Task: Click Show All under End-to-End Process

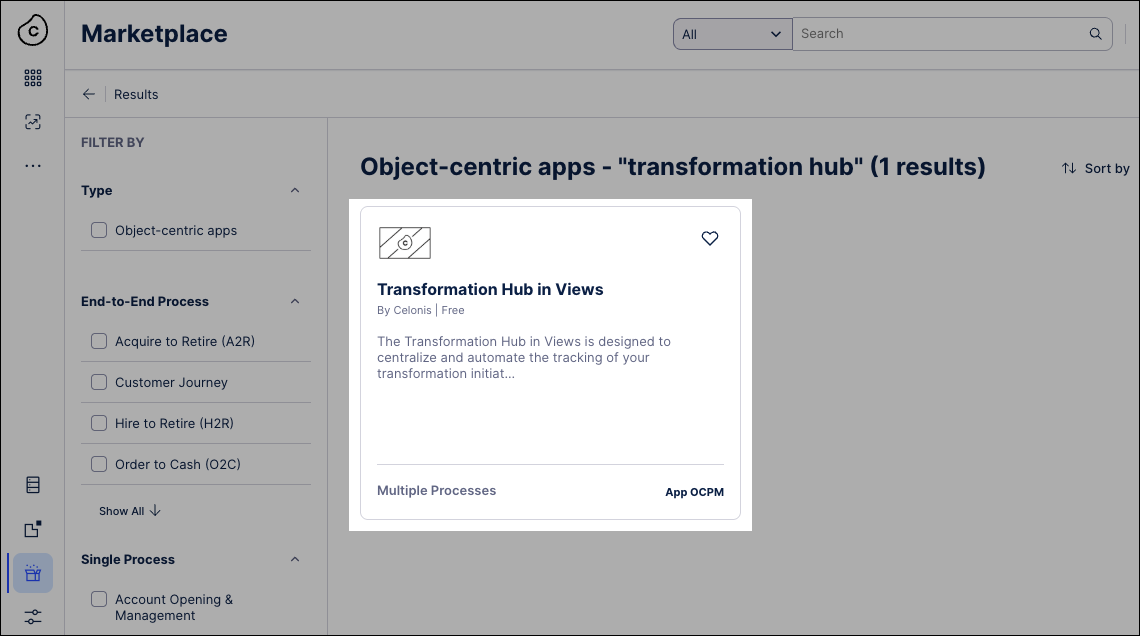Action: click(x=129, y=511)
